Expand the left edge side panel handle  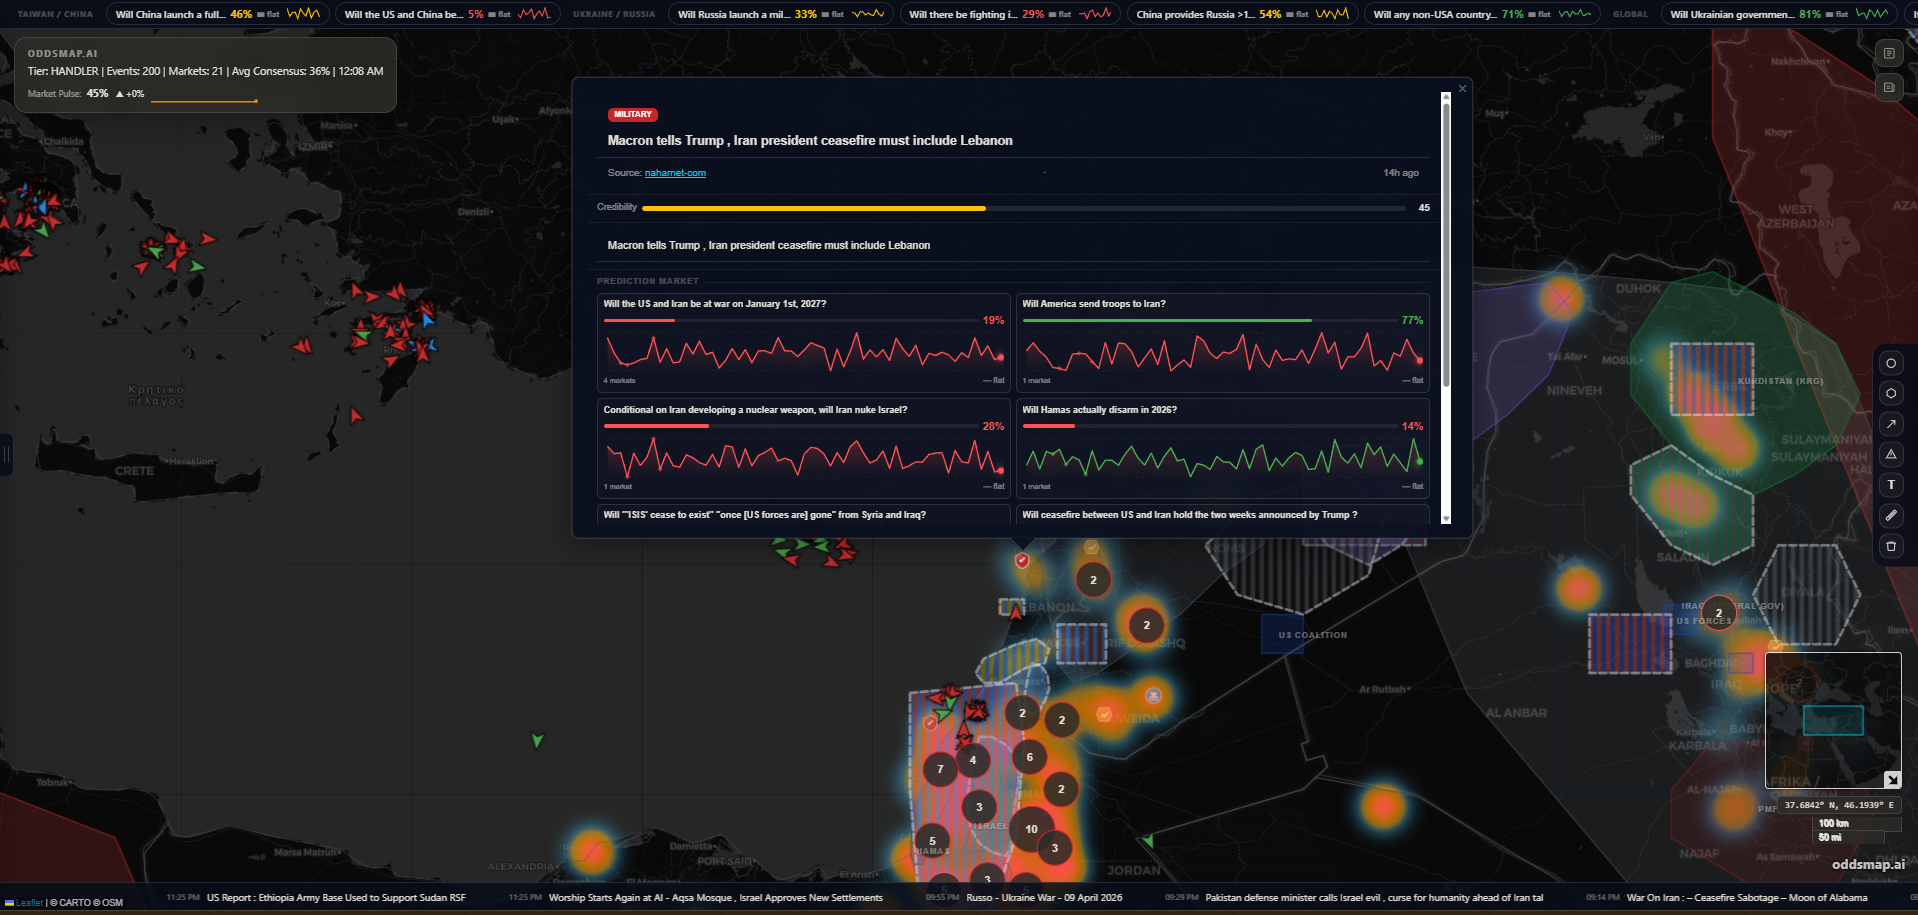tap(6, 455)
